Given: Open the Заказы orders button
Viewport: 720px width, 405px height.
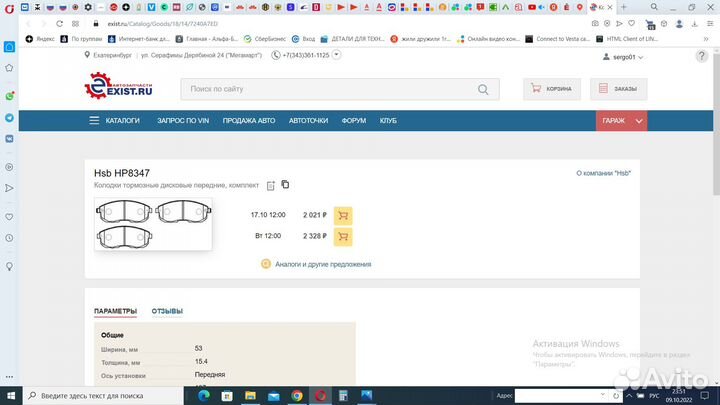Looking at the screenshot, I should point(618,89).
